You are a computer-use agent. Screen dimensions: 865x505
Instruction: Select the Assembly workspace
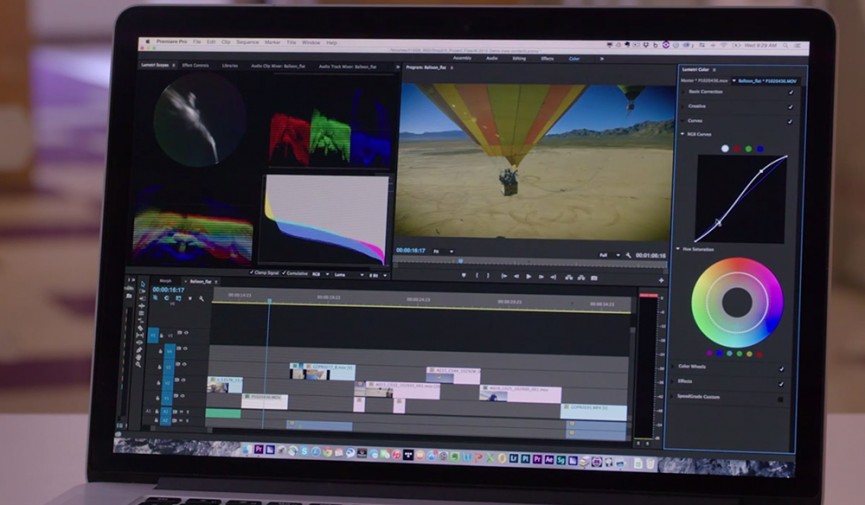[x=462, y=58]
